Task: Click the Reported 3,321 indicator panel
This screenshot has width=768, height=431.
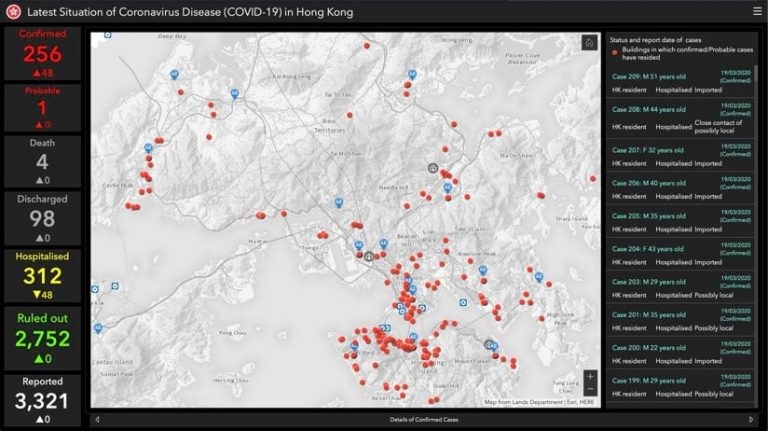Action: [42, 399]
